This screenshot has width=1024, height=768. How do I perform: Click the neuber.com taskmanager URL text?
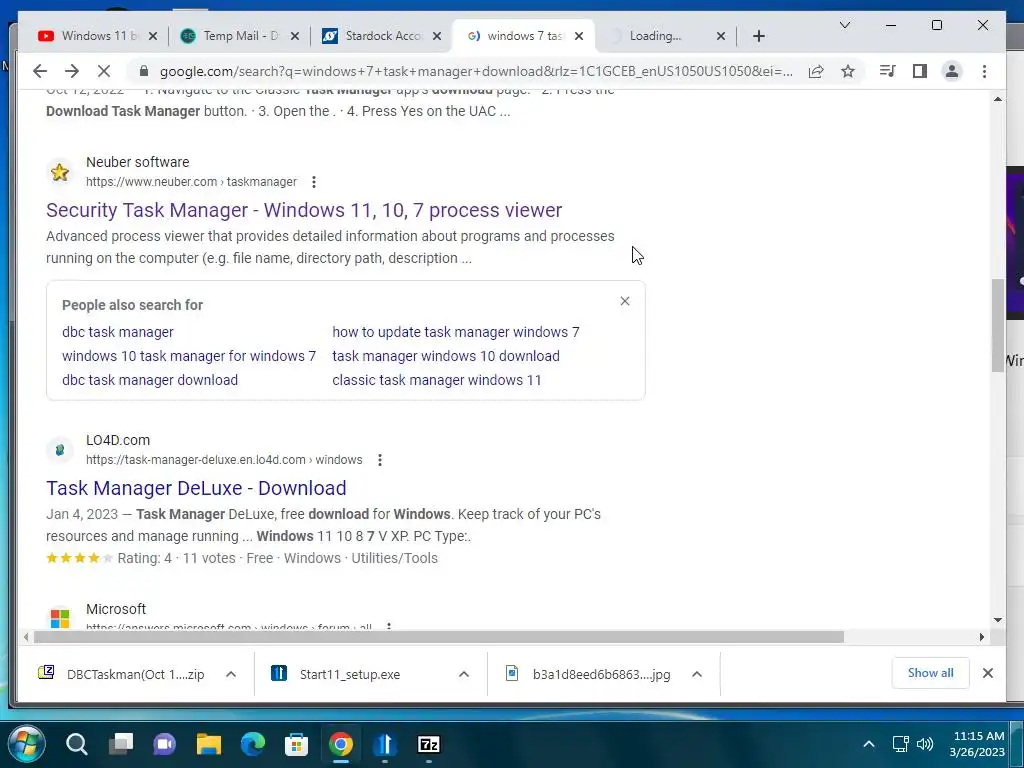tap(191, 182)
